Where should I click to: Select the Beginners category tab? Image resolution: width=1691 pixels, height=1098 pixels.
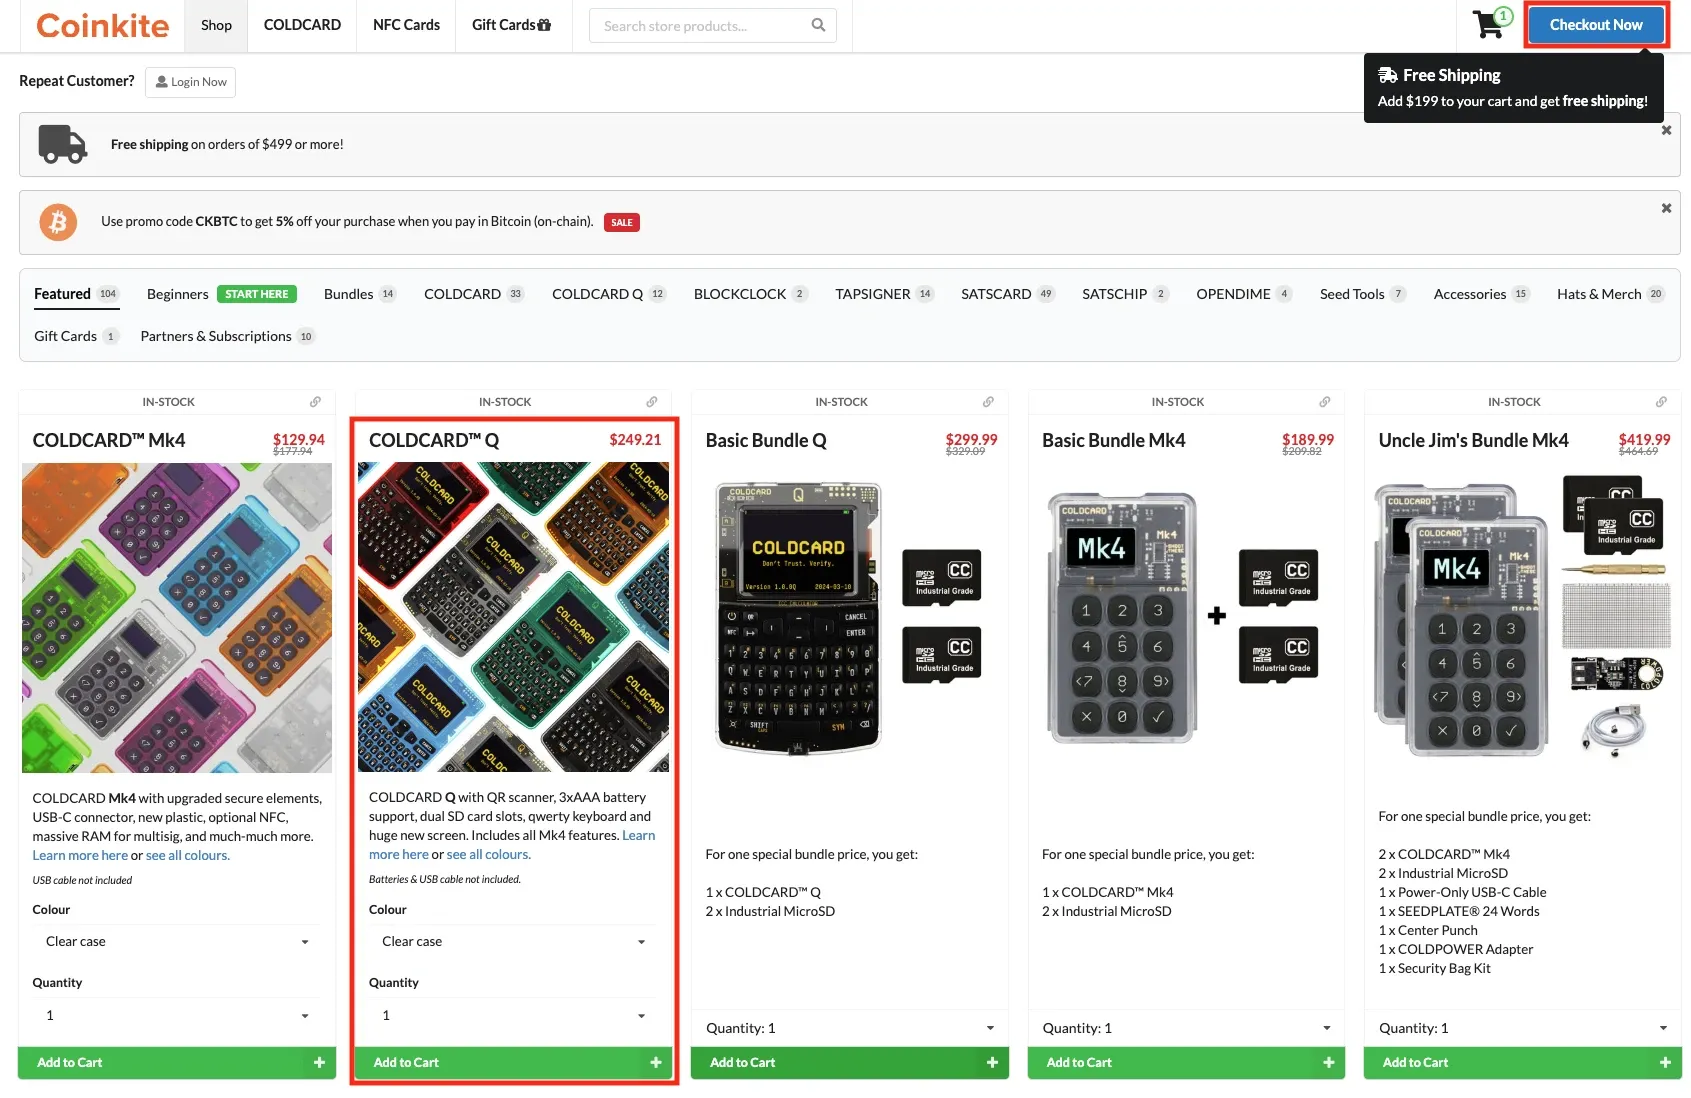pos(221,294)
